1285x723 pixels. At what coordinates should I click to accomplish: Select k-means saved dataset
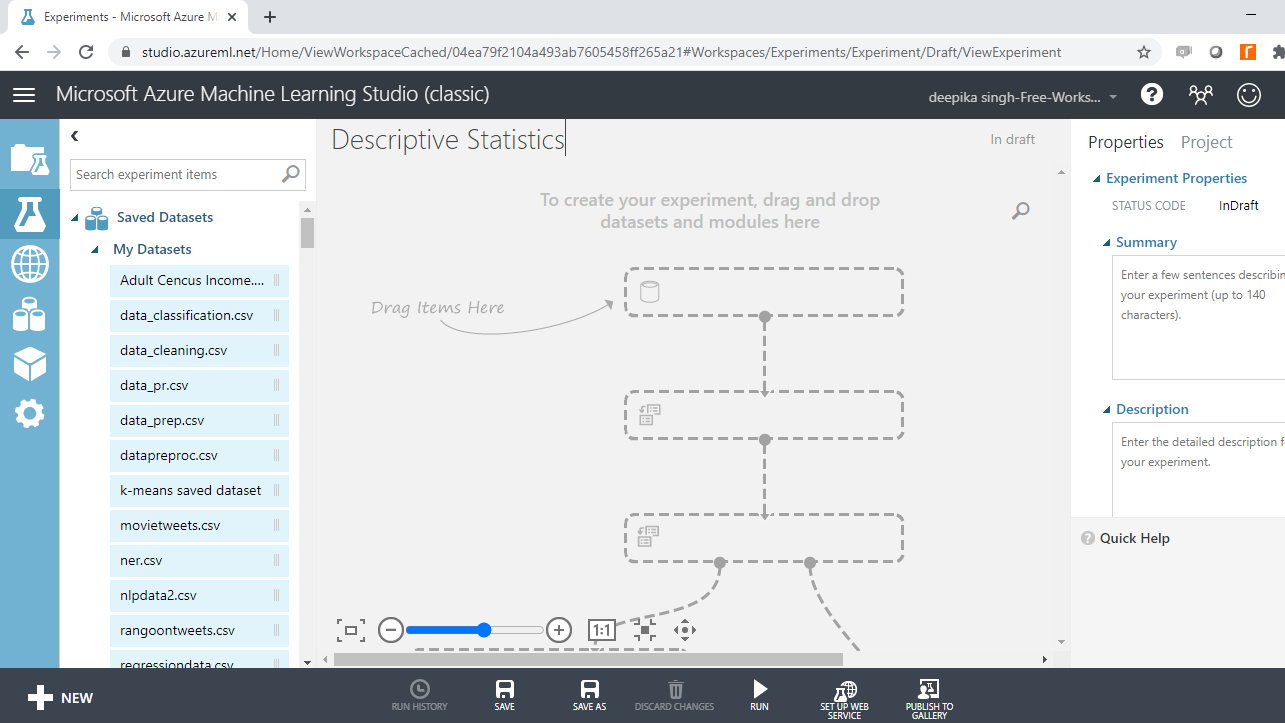point(199,491)
